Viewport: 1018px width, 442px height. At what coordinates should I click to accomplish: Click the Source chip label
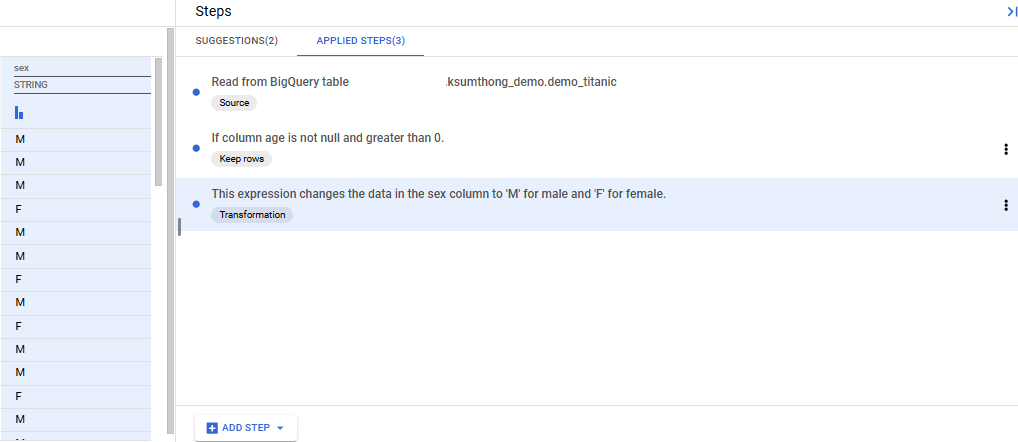pyautogui.click(x=234, y=103)
